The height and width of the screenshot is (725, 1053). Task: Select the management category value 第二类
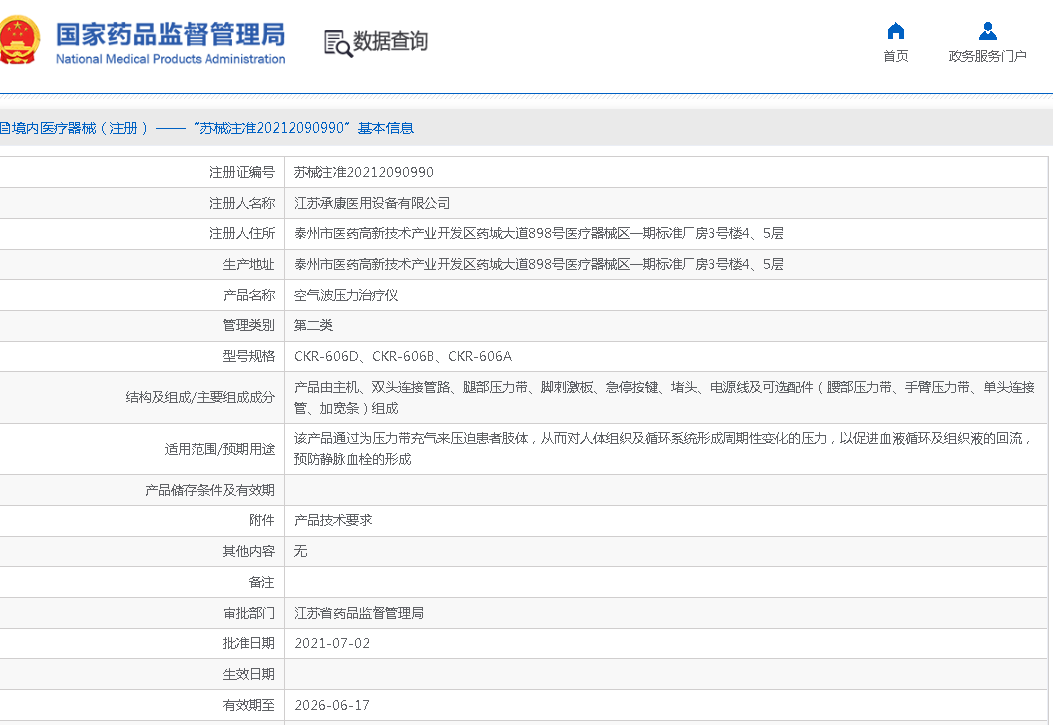(x=313, y=325)
